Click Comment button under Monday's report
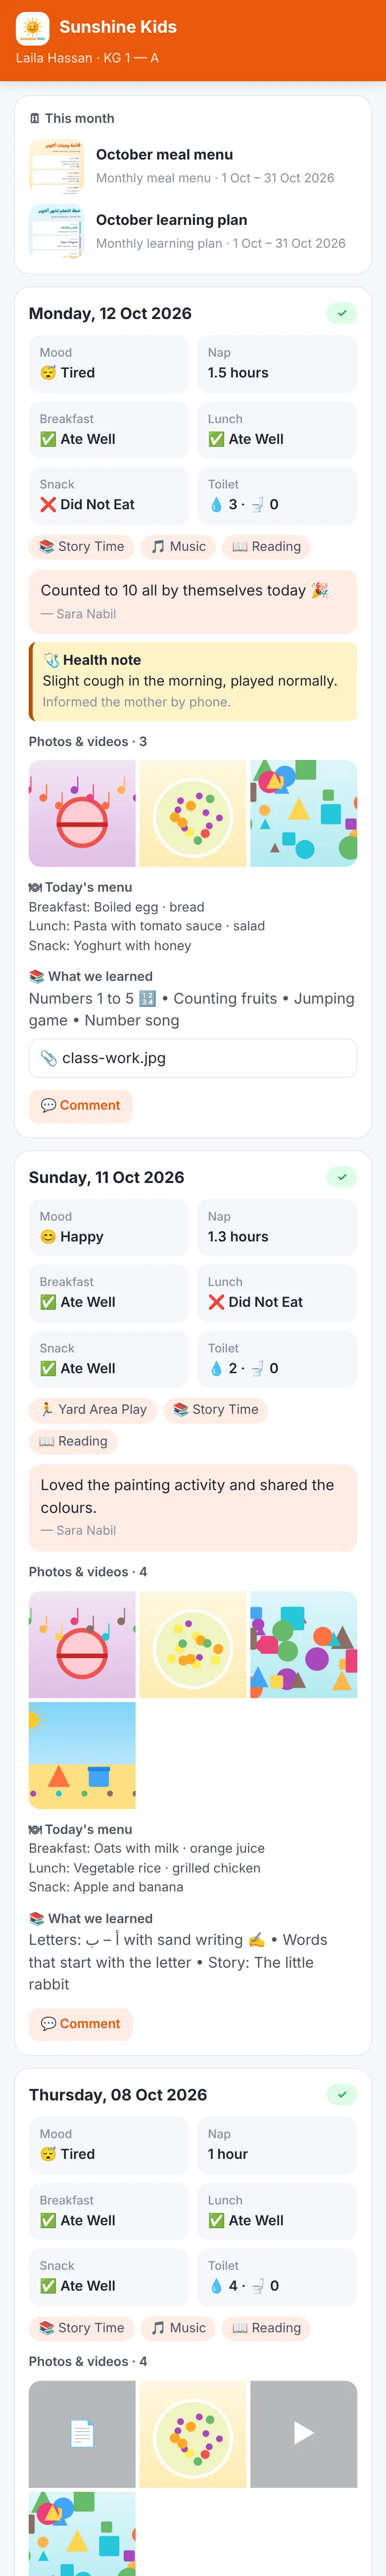Image resolution: width=386 pixels, height=2576 pixels. point(80,1105)
